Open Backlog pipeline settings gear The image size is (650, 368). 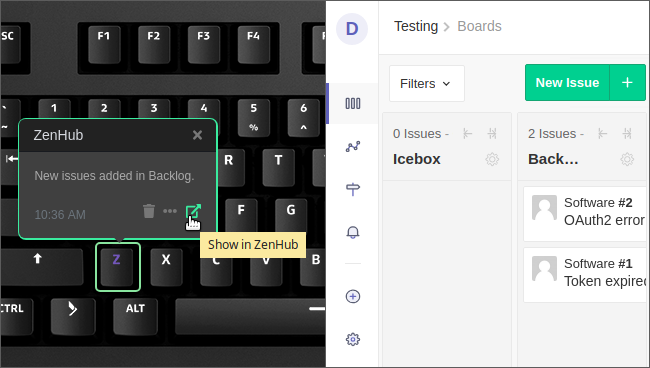click(x=627, y=159)
